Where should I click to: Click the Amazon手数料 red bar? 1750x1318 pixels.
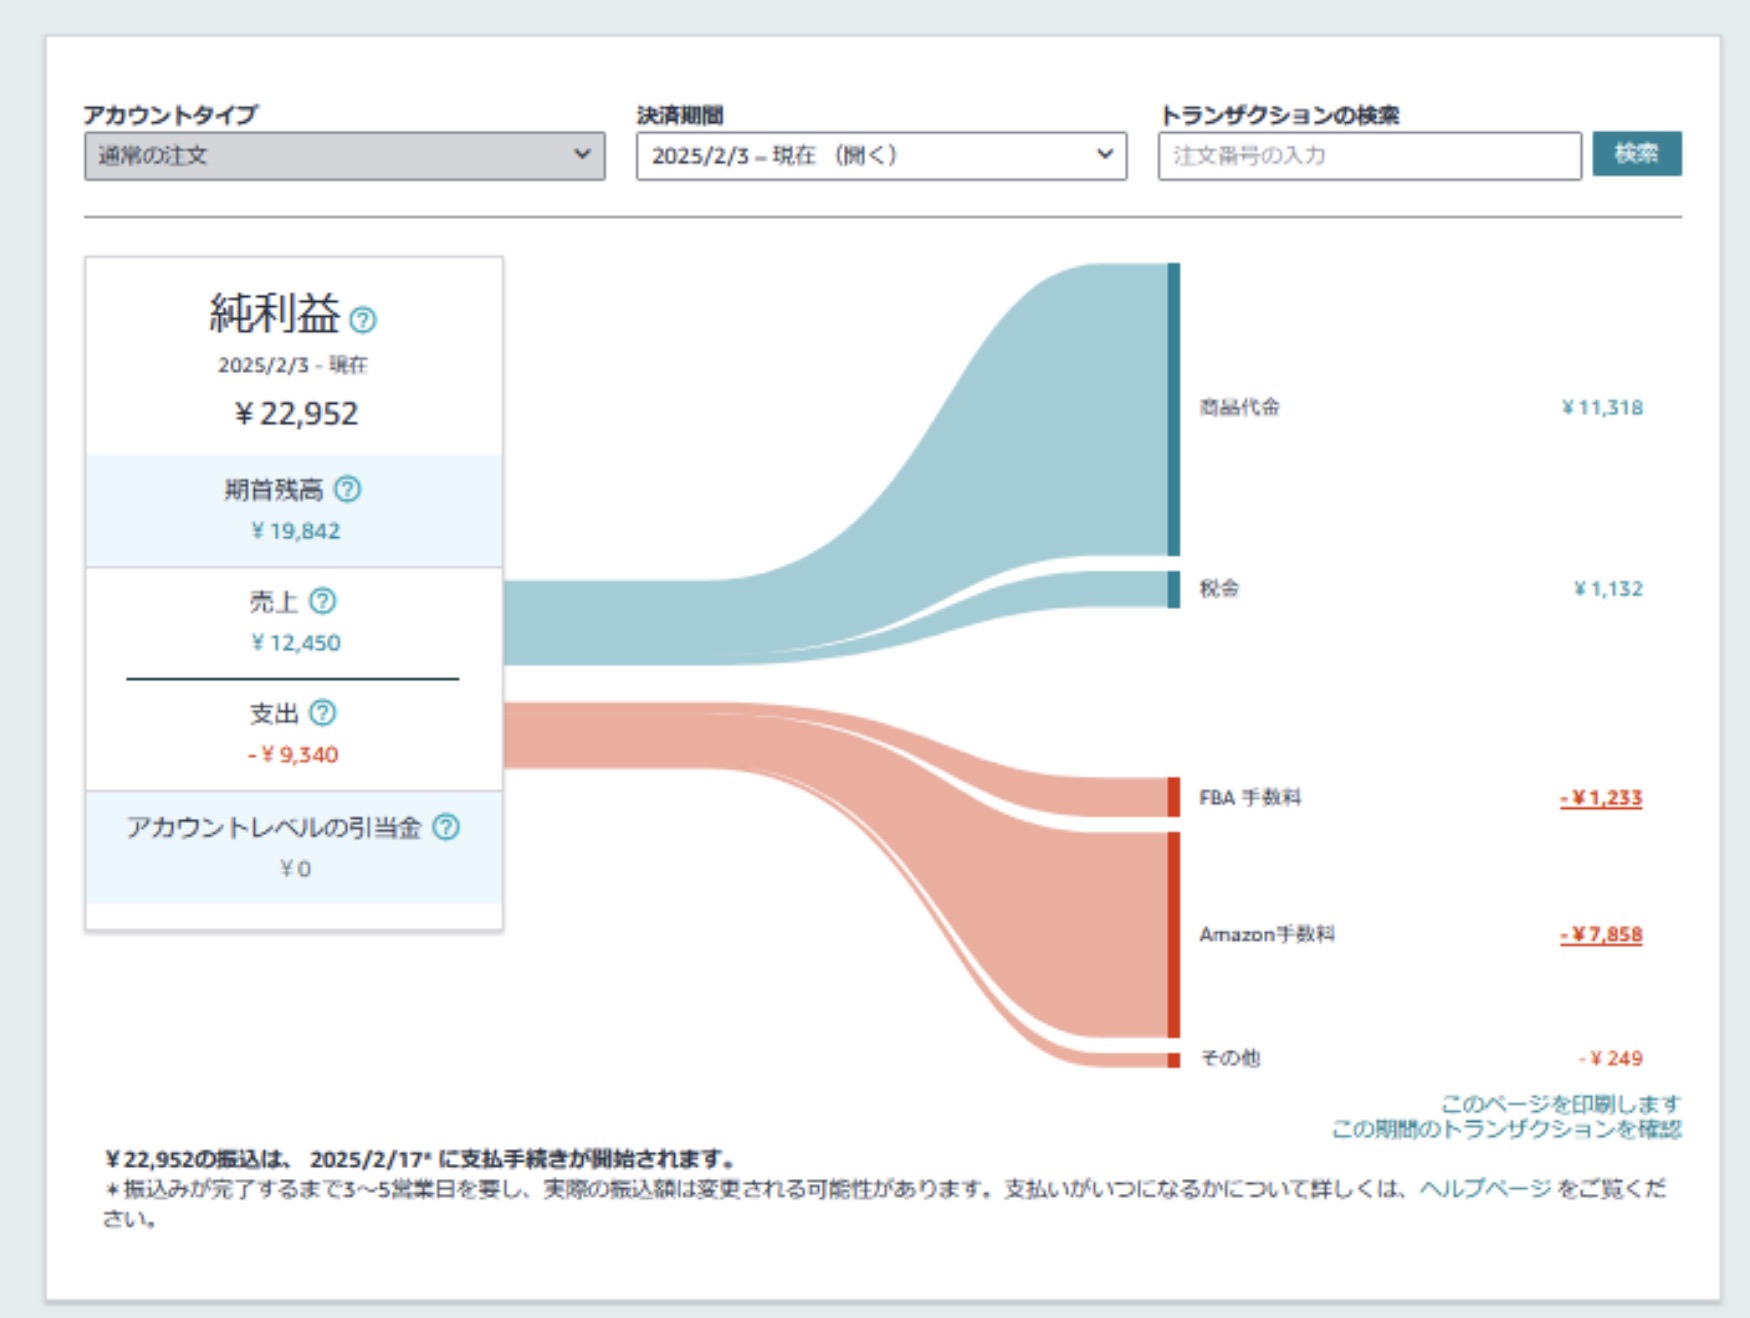tap(1174, 935)
